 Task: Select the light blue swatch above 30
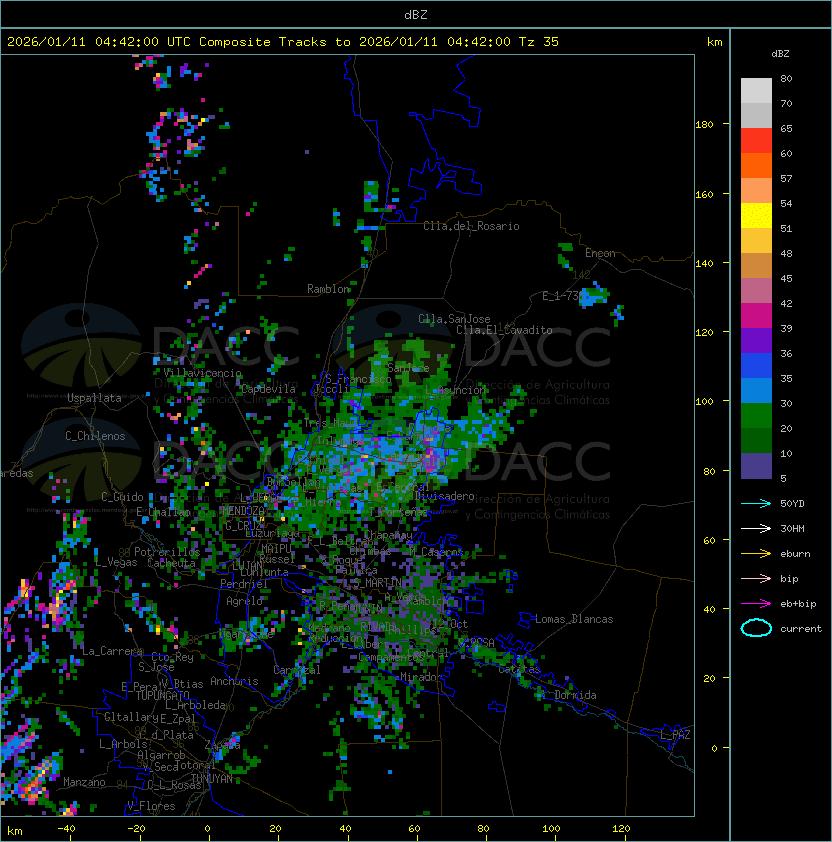click(756, 390)
